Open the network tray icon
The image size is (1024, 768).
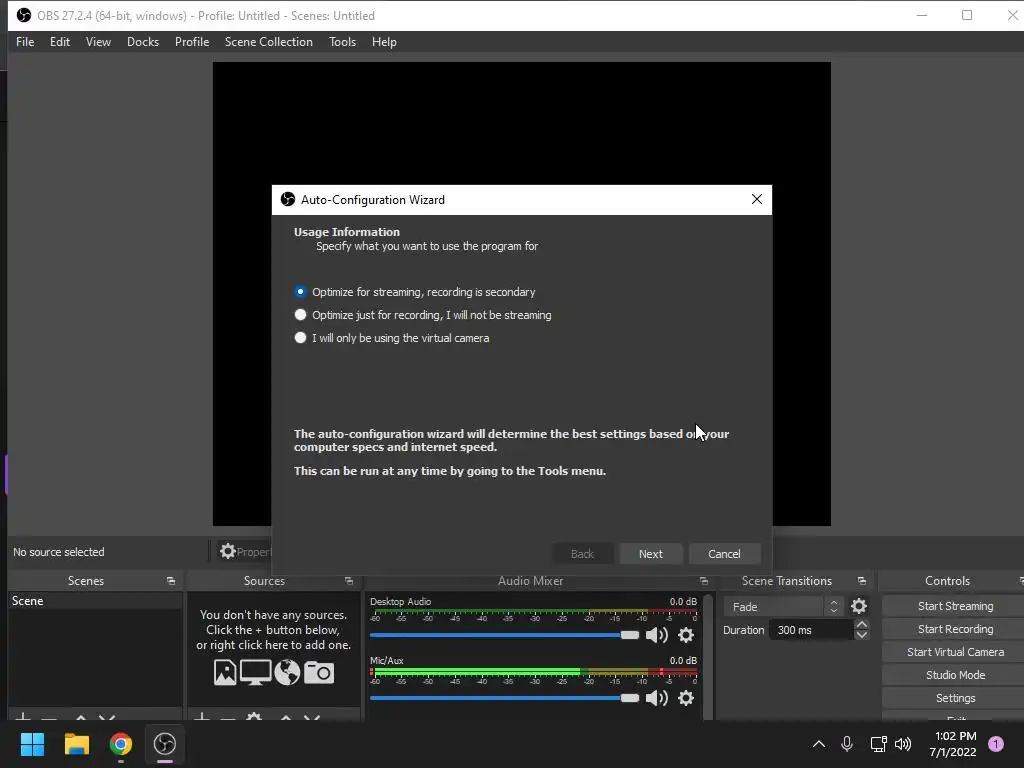point(878,744)
